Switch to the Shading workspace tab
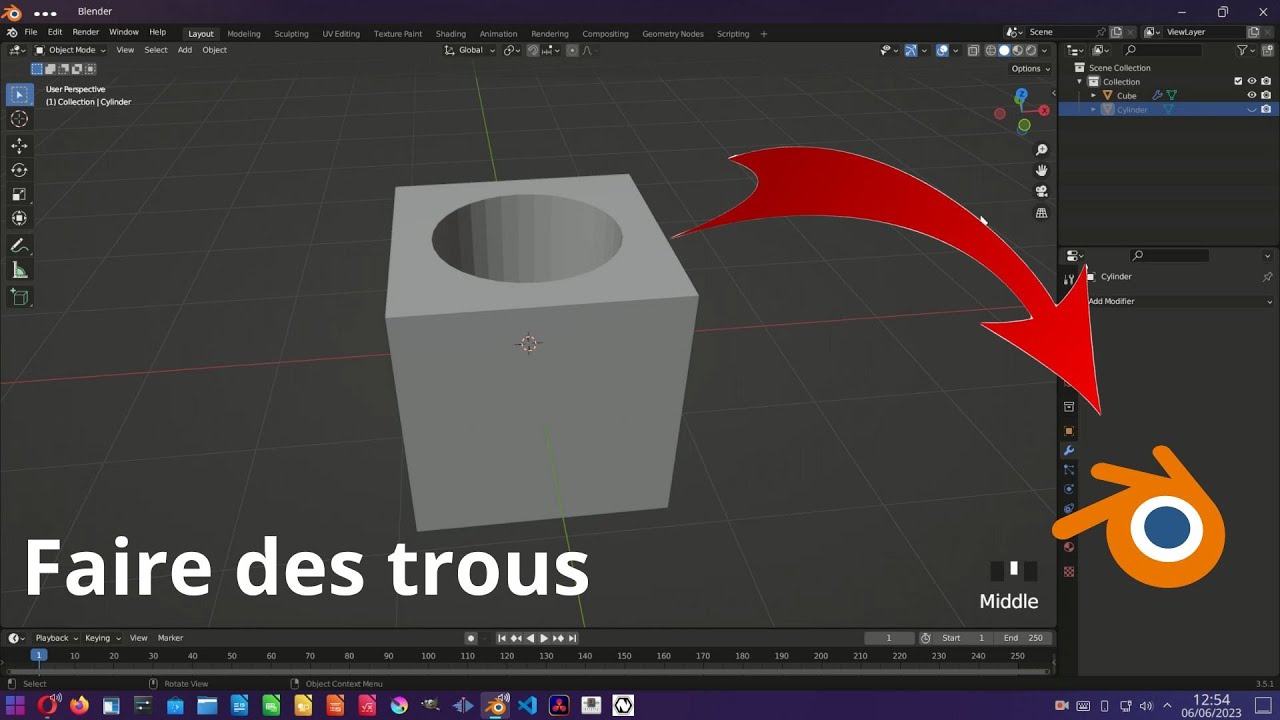The height and width of the screenshot is (720, 1280). point(451,33)
